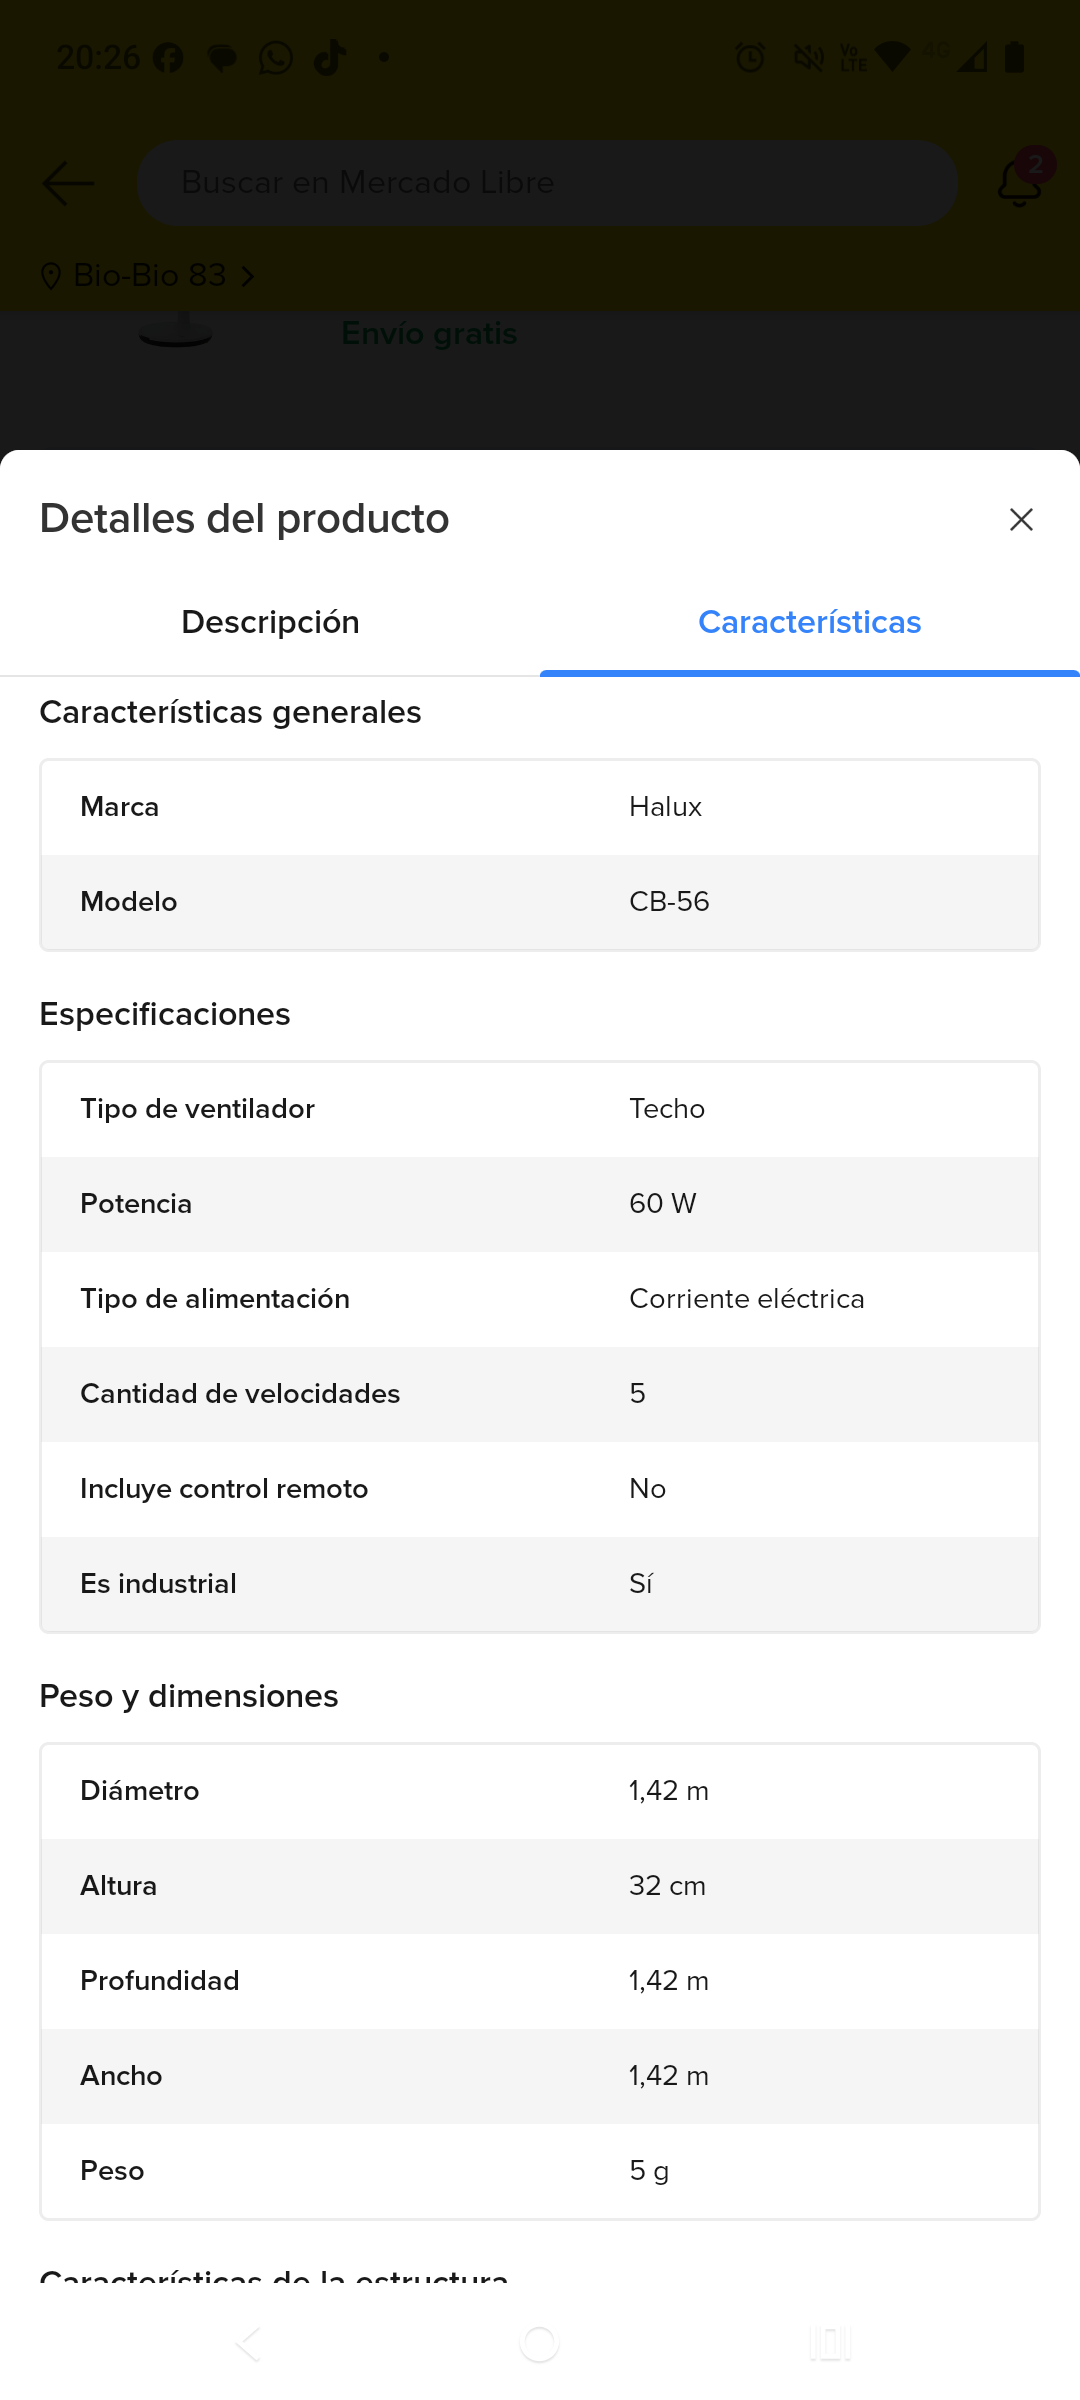Tap the Diámetro 1,42 m row
The height and width of the screenshot is (2400, 1080).
(x=540, y=1791)
